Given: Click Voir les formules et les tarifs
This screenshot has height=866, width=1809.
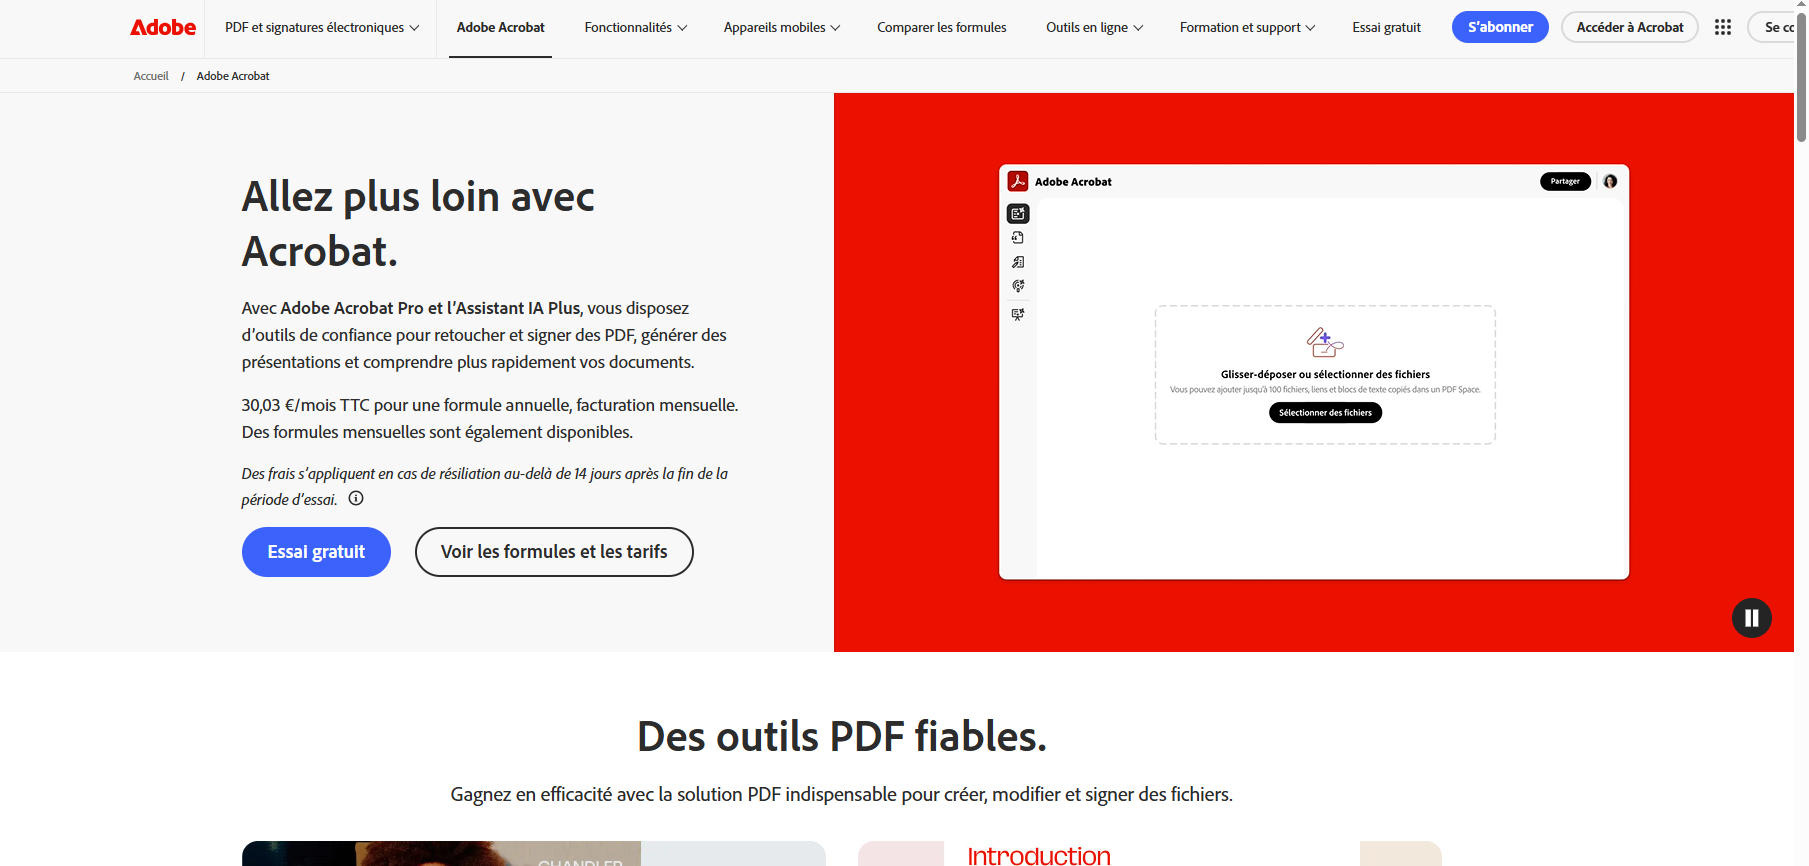Looking at the screenshot, I should tap(554, 552).
